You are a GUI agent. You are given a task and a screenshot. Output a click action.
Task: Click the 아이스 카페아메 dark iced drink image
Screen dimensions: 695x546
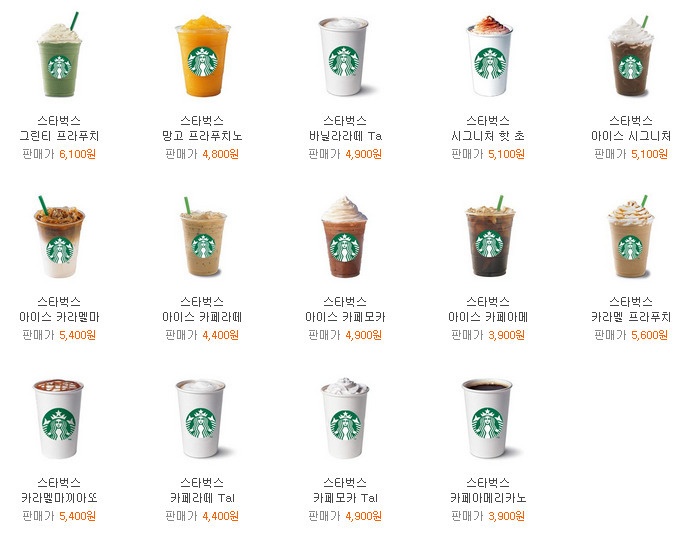[489, 236]
